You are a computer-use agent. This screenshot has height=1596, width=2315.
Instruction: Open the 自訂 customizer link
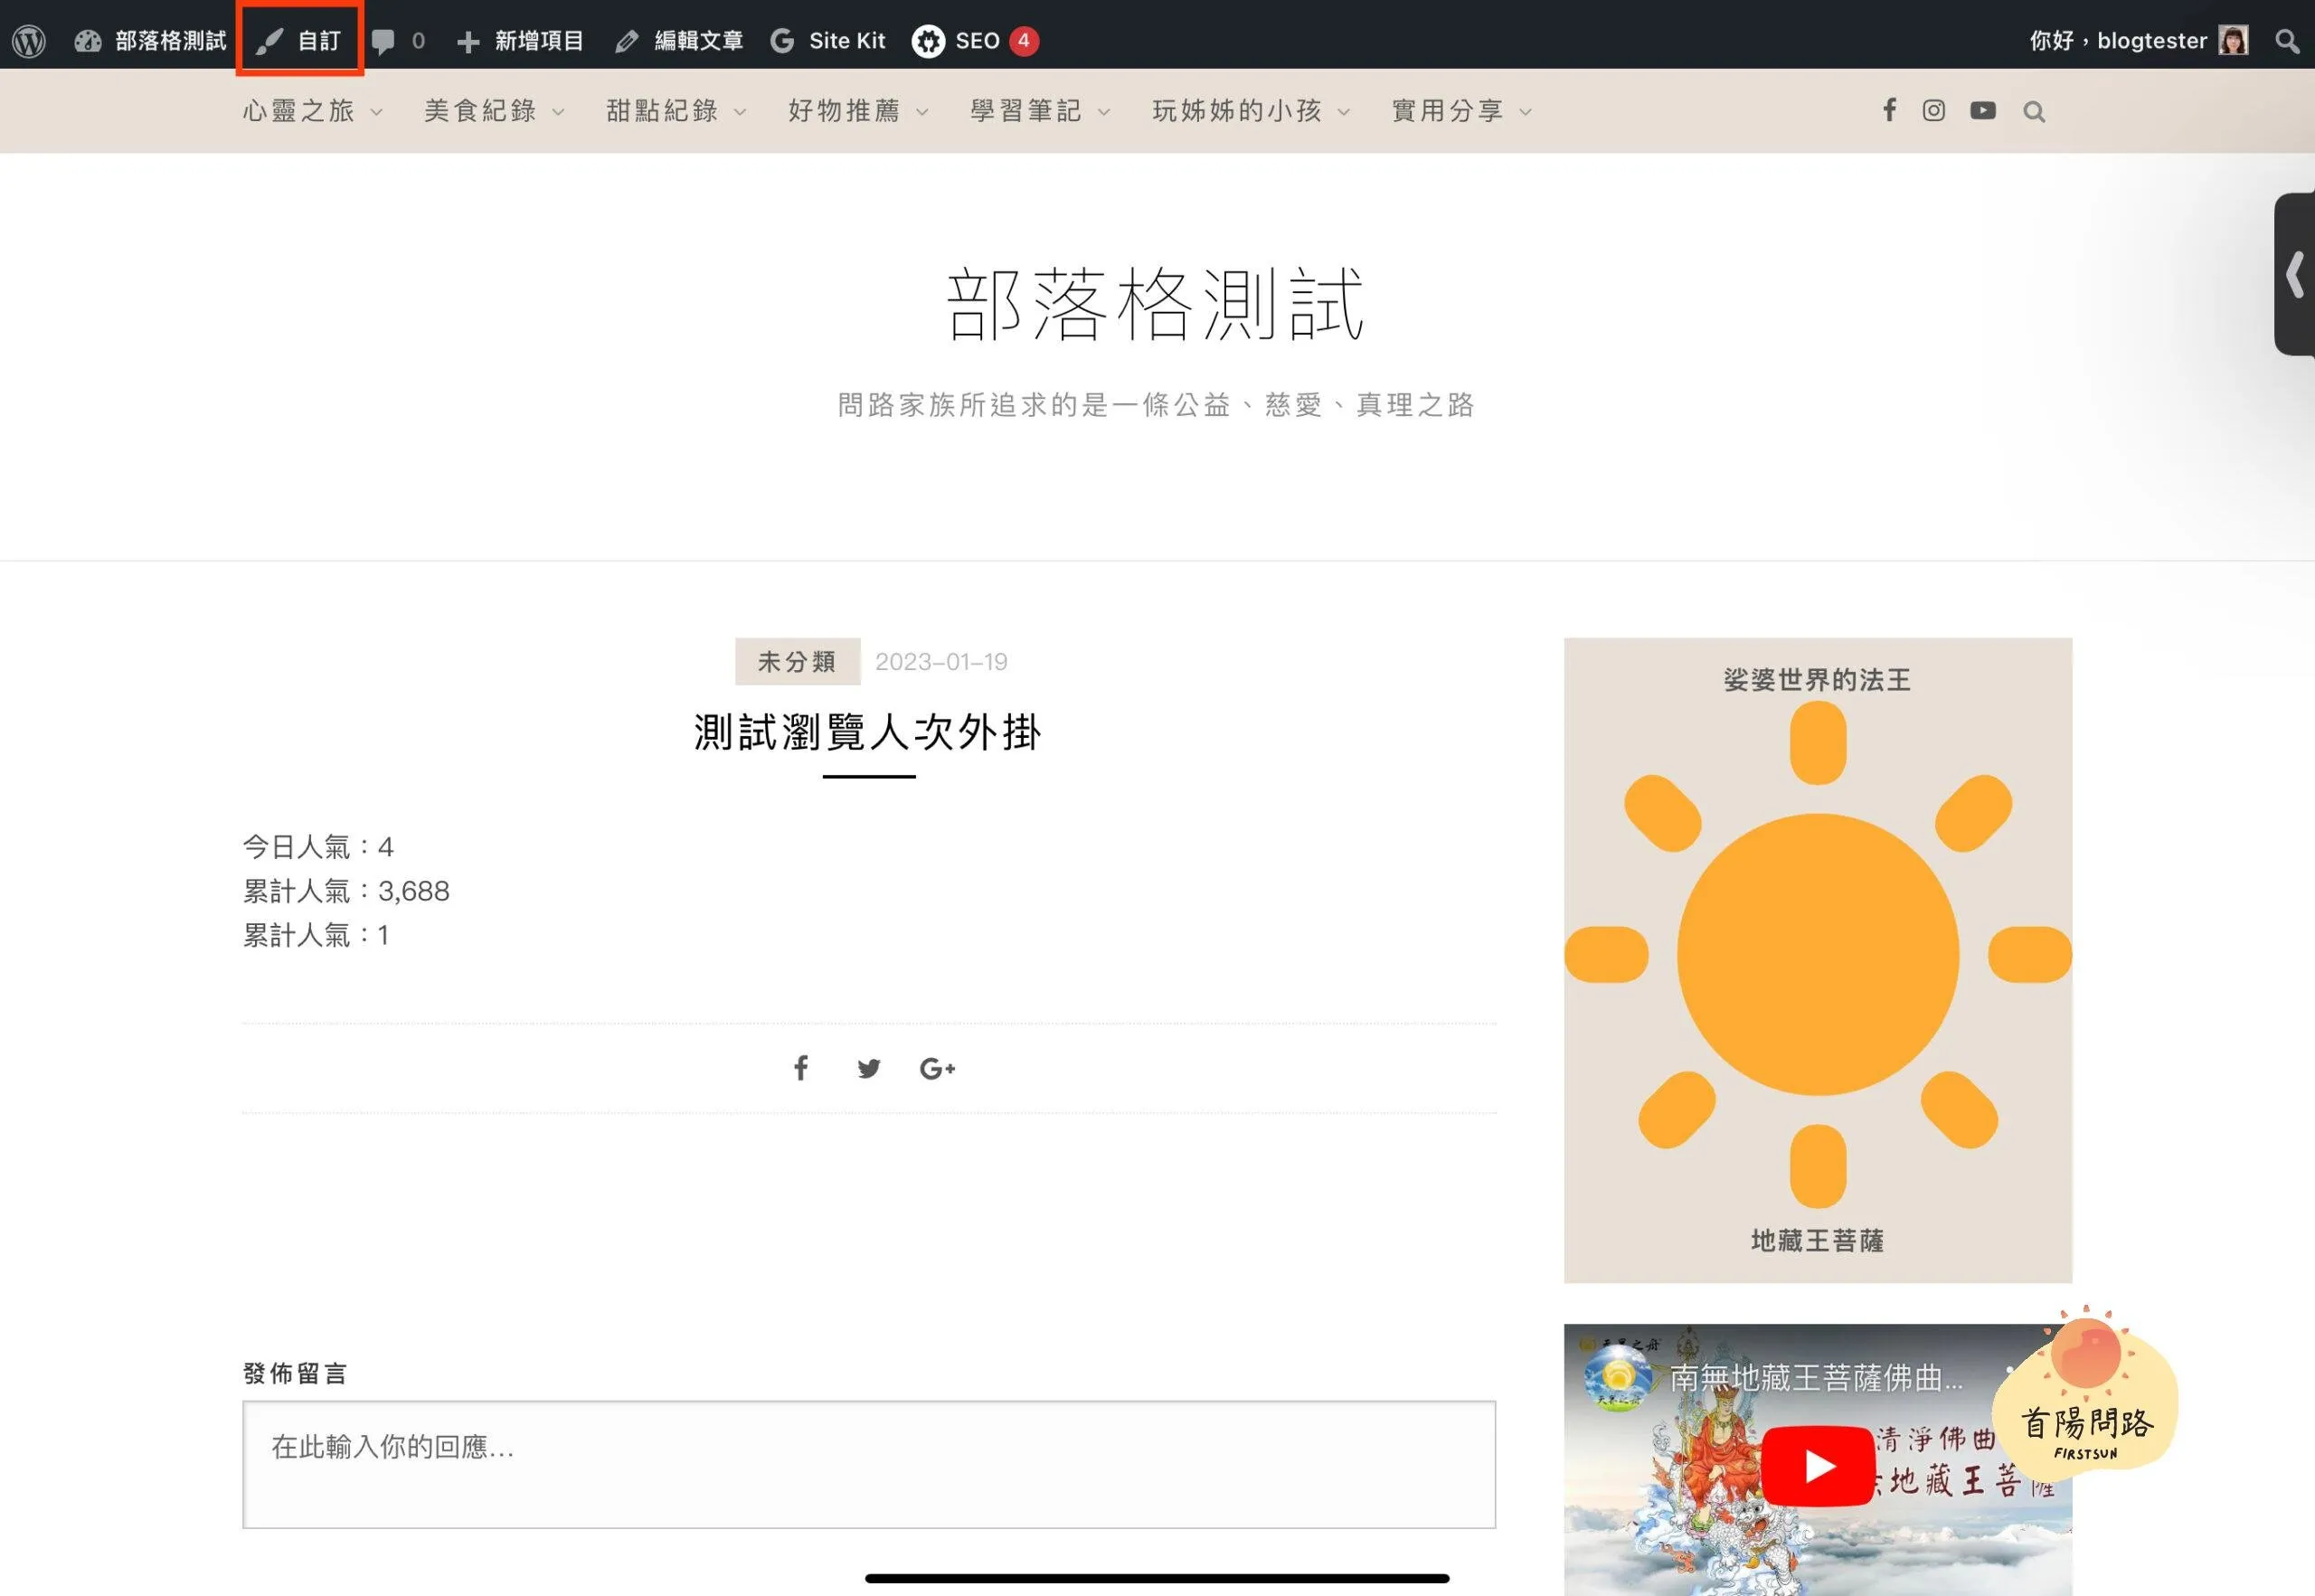click(300, 41)
